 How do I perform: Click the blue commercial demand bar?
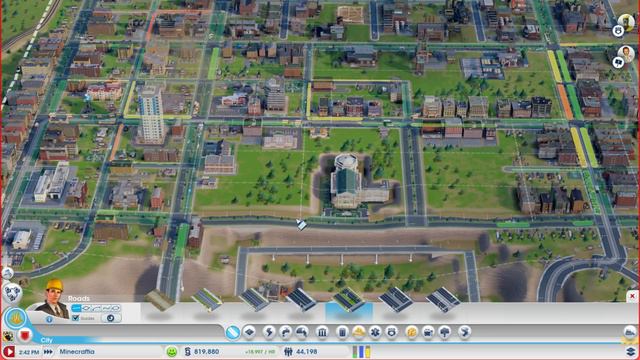[x=361, y=351]
